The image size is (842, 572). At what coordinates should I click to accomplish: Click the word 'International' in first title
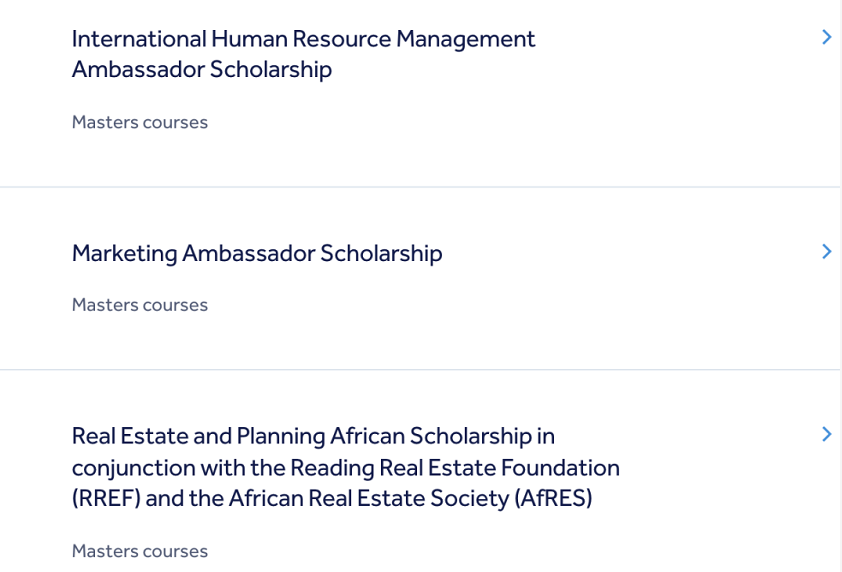pos(139,39)
